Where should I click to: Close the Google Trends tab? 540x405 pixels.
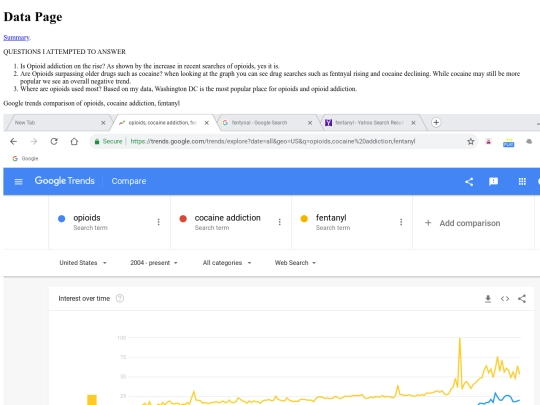coord(207,123)
